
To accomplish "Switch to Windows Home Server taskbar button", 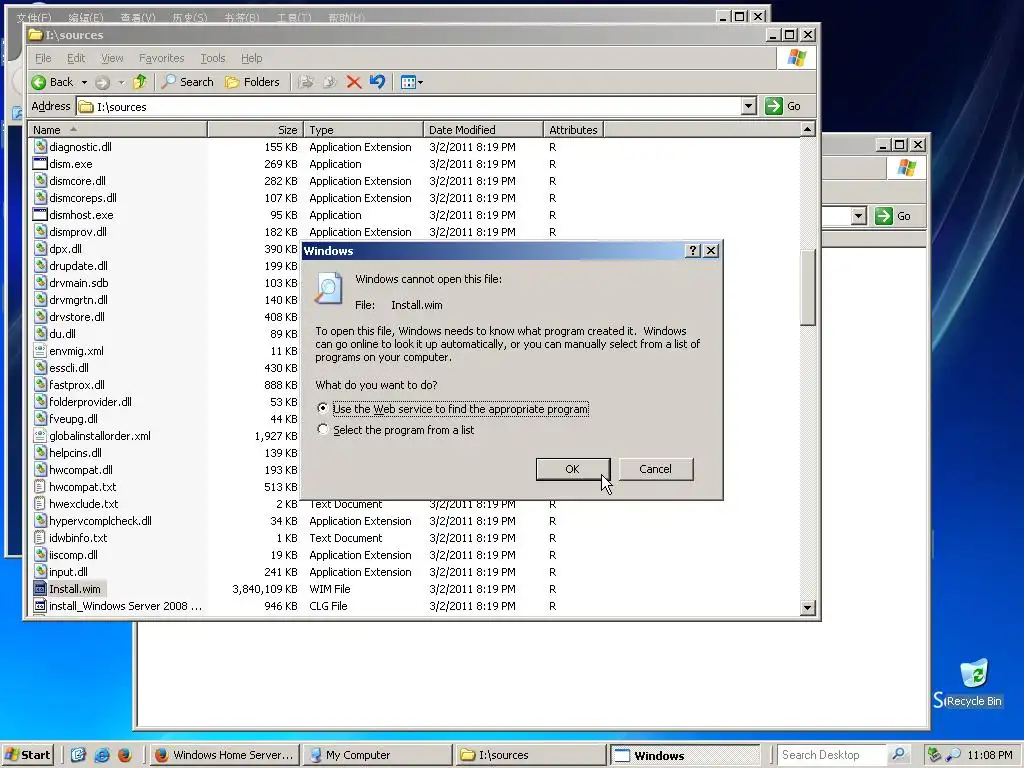I will [225, 755].
